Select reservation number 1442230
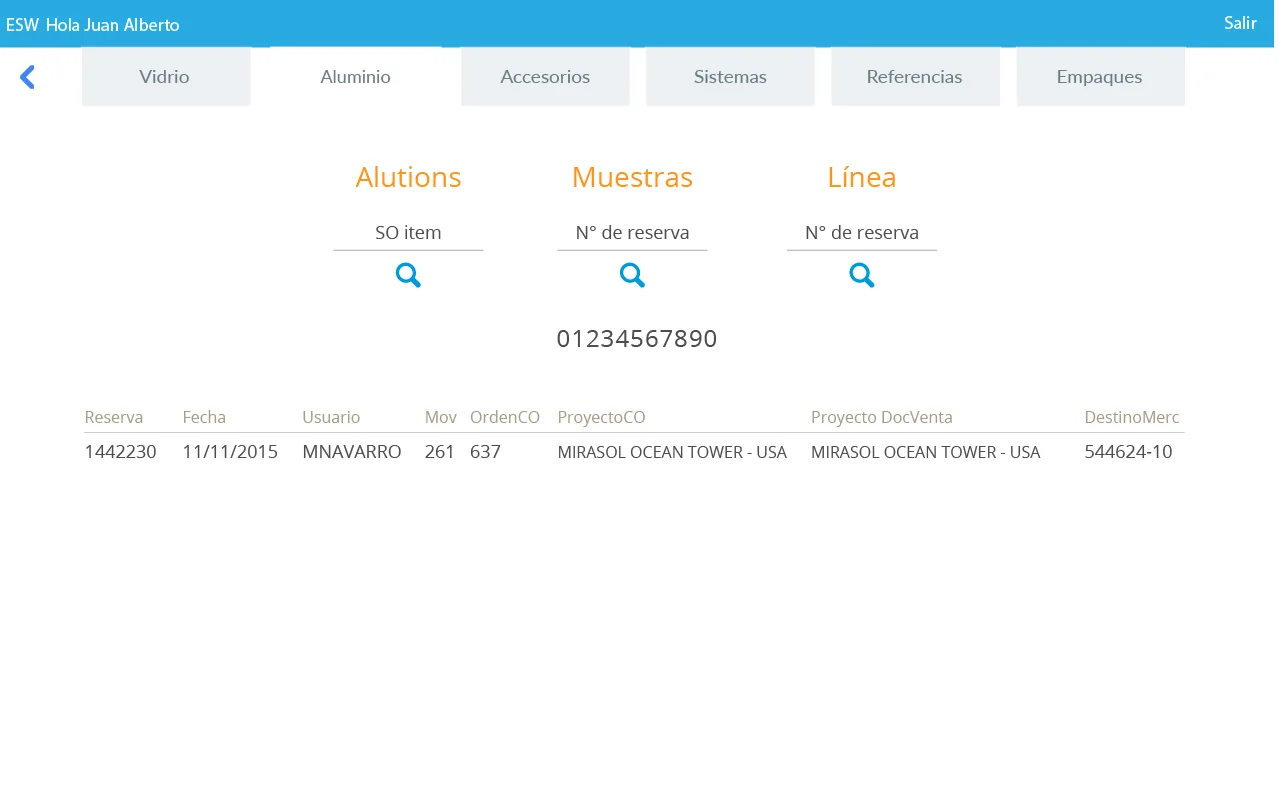This screenshot has width=1281, height=800. [x=121, y=452]
